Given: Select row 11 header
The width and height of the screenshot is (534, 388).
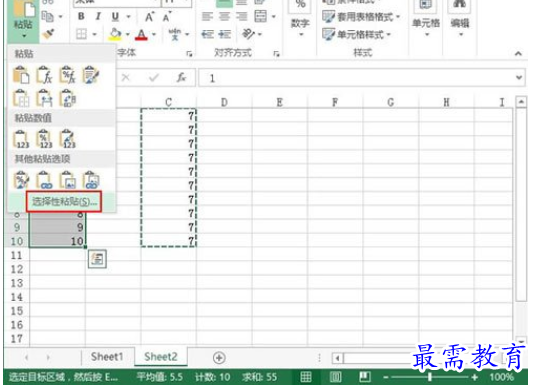Looking at the screenshot, I should point(16,255).
